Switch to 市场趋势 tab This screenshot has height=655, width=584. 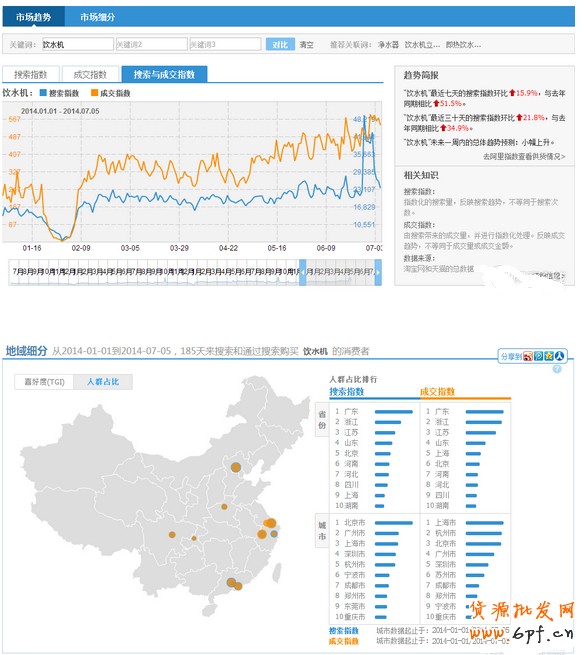[x=33, y=17]
